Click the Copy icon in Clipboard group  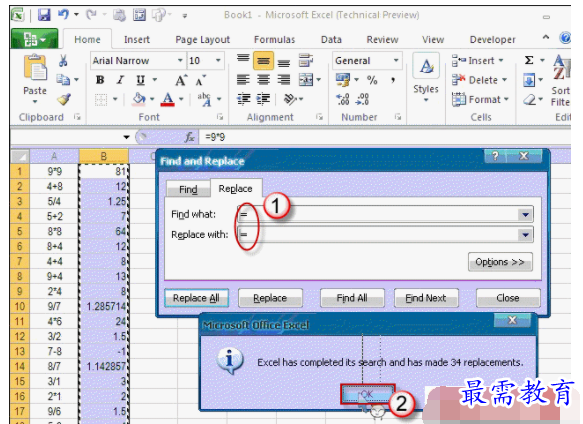pyautogui.click(x=63, y=80)
